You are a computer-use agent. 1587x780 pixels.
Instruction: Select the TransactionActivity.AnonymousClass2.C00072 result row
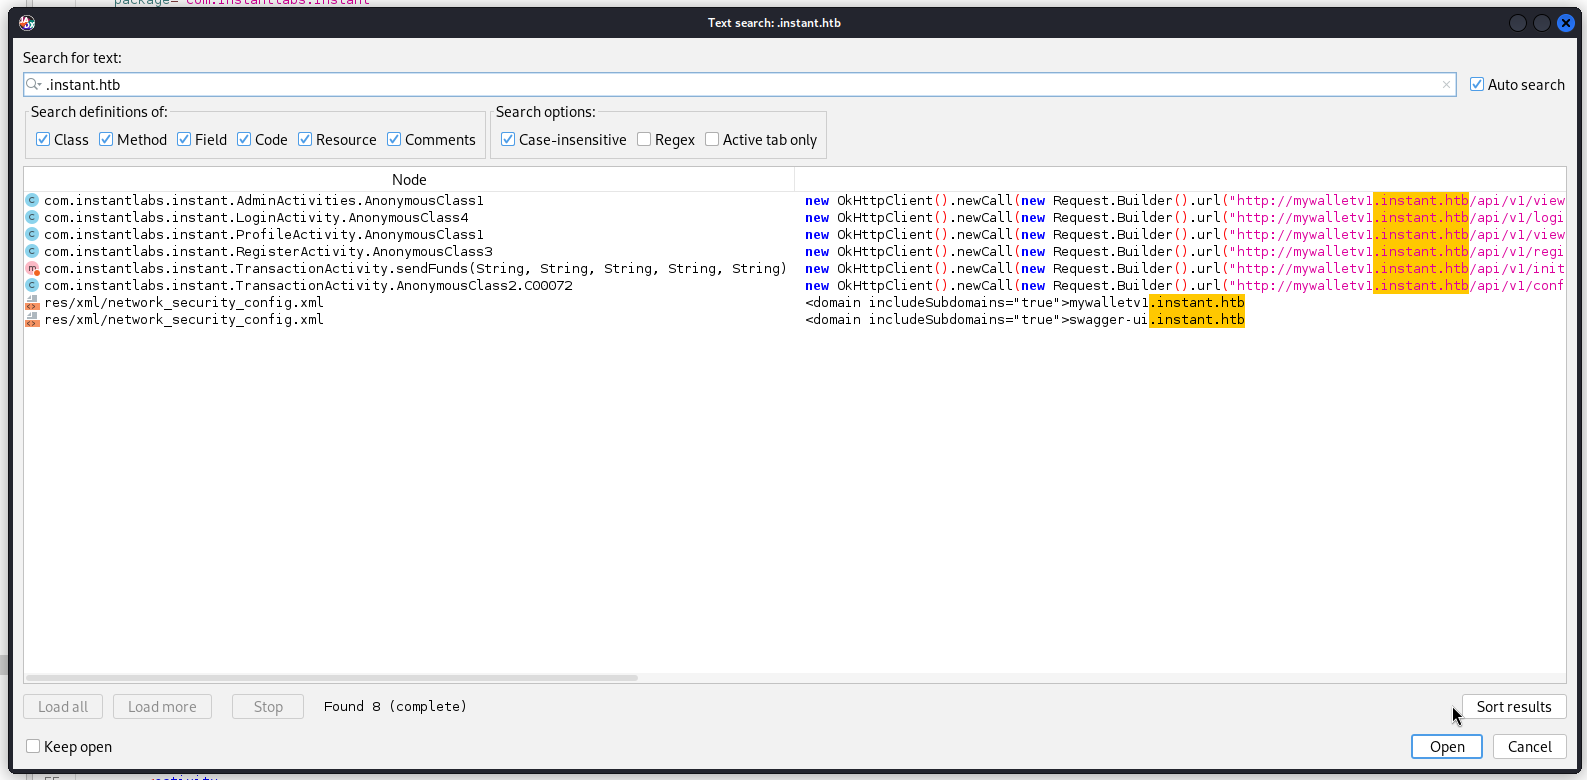click(795, 285)
